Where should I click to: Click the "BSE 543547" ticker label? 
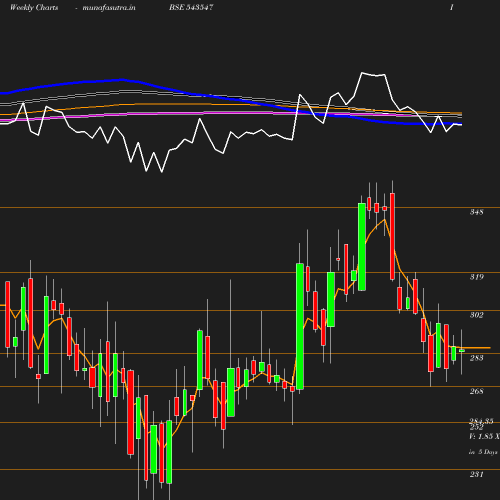(191, 7)
